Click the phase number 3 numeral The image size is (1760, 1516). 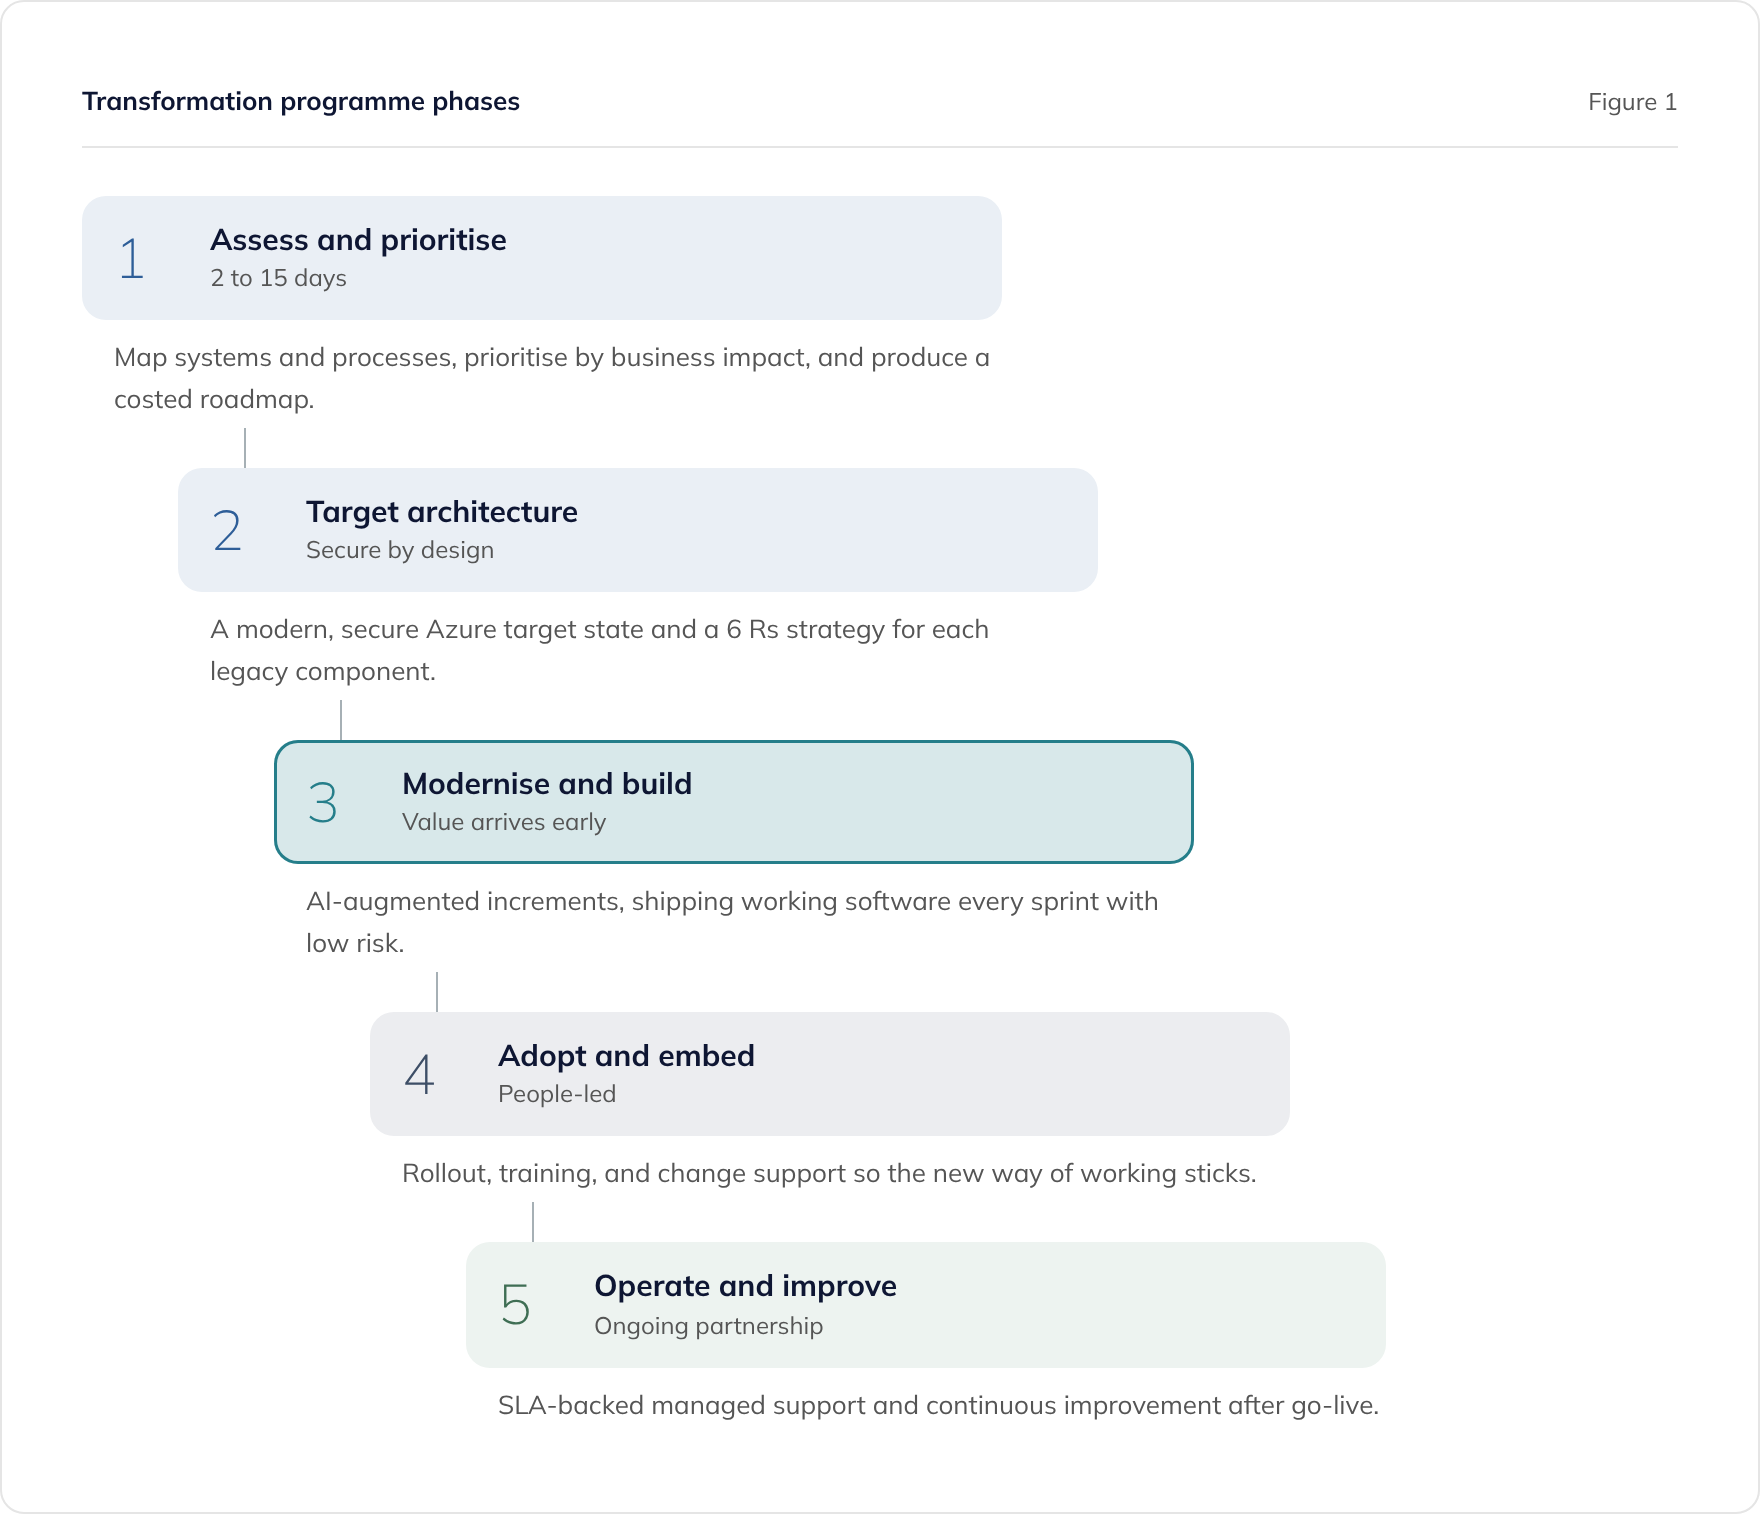pos(323,802)
